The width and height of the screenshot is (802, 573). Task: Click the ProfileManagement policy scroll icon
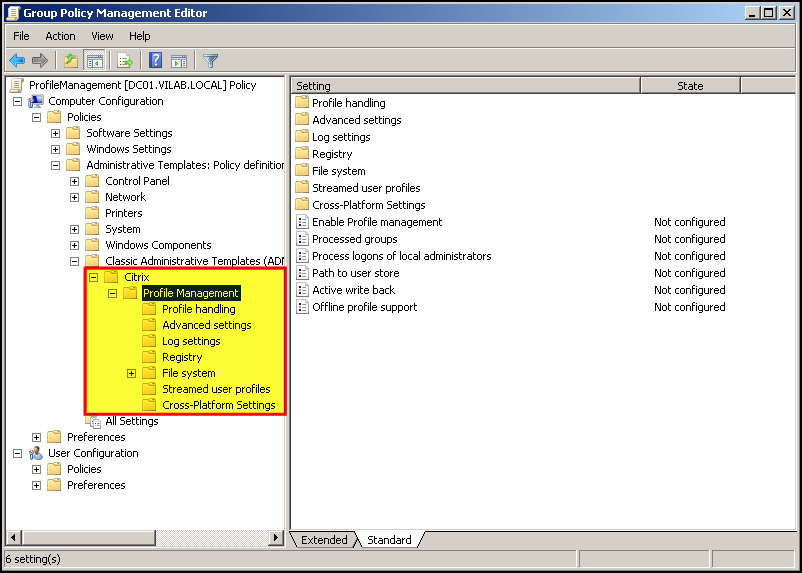(x=17, y=85)
